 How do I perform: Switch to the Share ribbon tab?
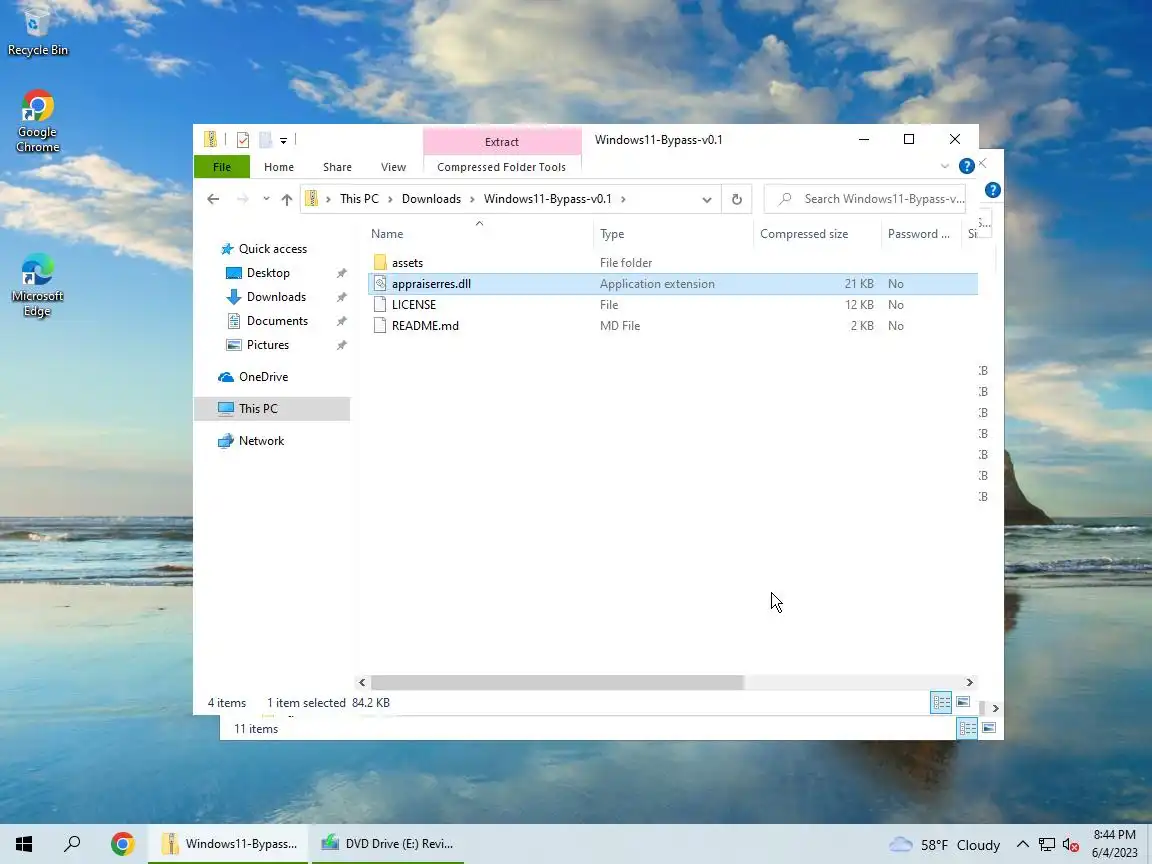point(337,167)
